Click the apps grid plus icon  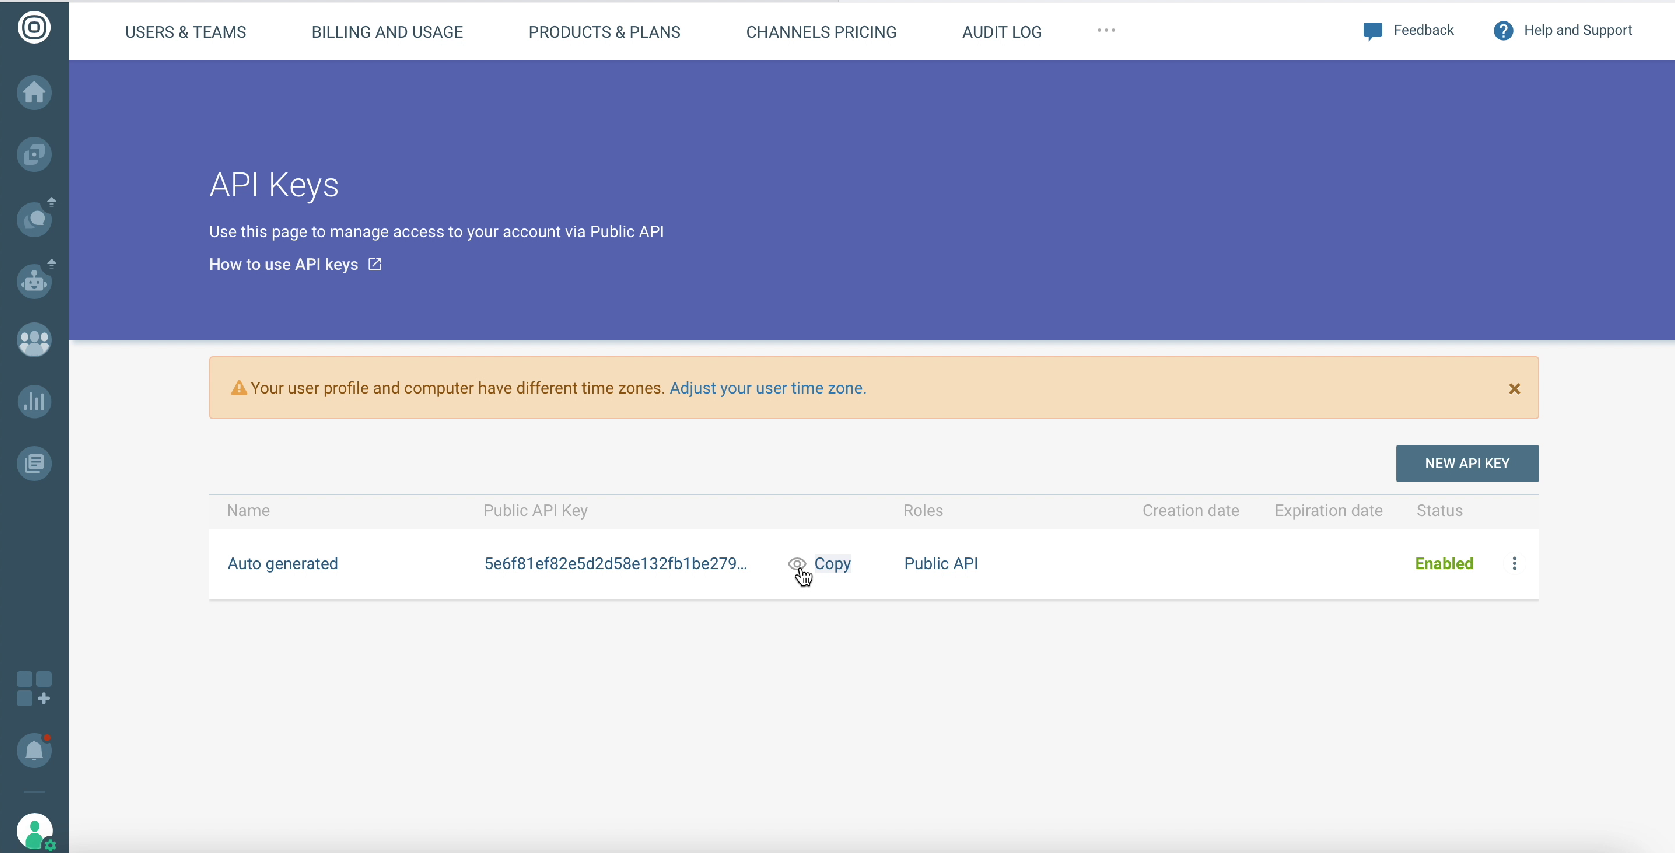34,689
